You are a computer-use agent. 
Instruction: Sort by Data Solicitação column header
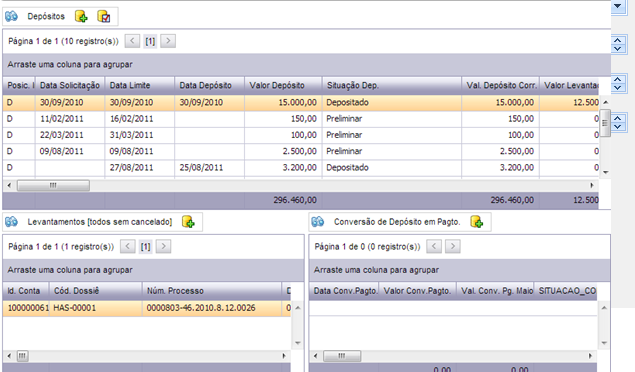click(x=70, y=85)
